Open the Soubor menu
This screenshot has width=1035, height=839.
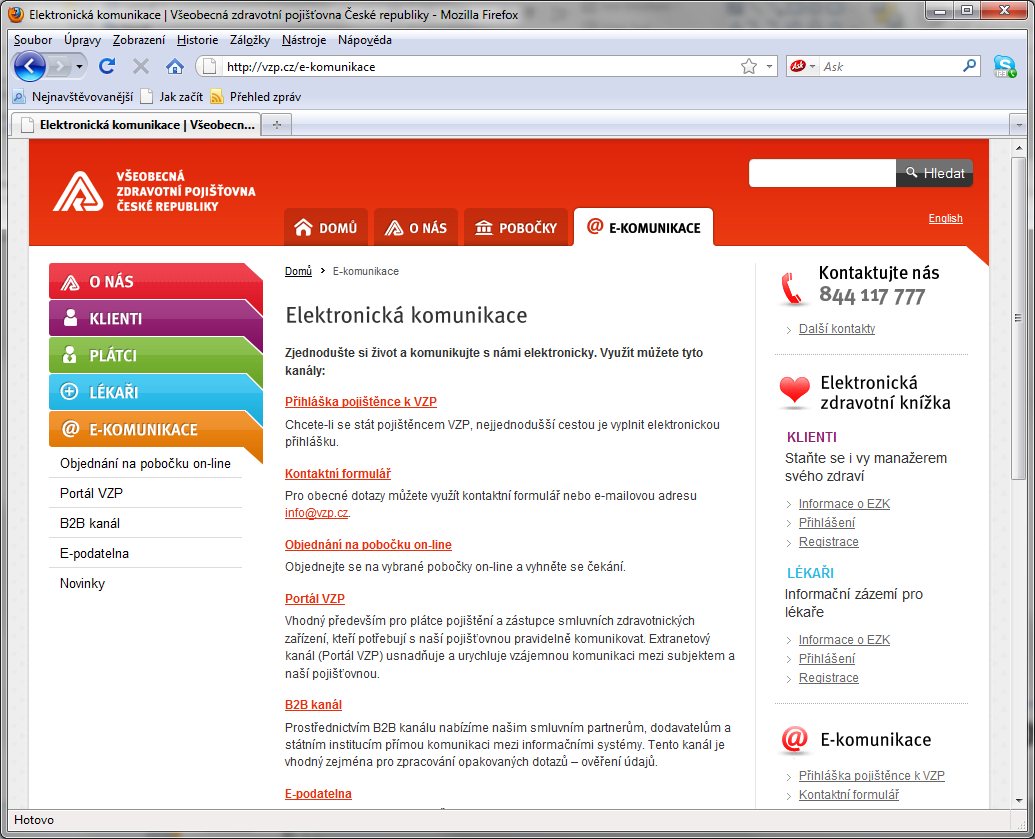[x=33, y=40]
